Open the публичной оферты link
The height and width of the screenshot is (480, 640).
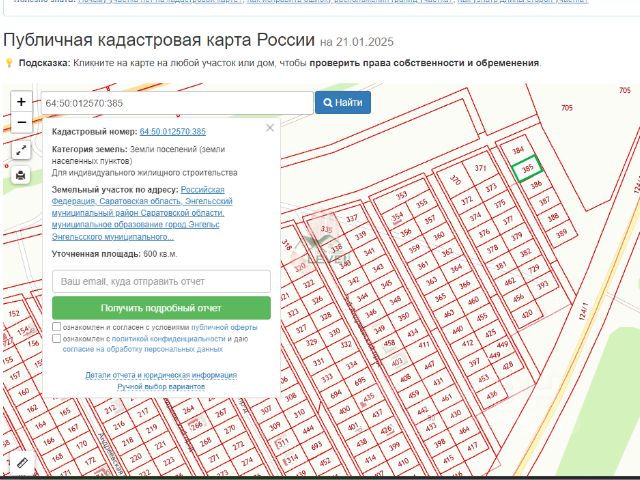point(224,327)
